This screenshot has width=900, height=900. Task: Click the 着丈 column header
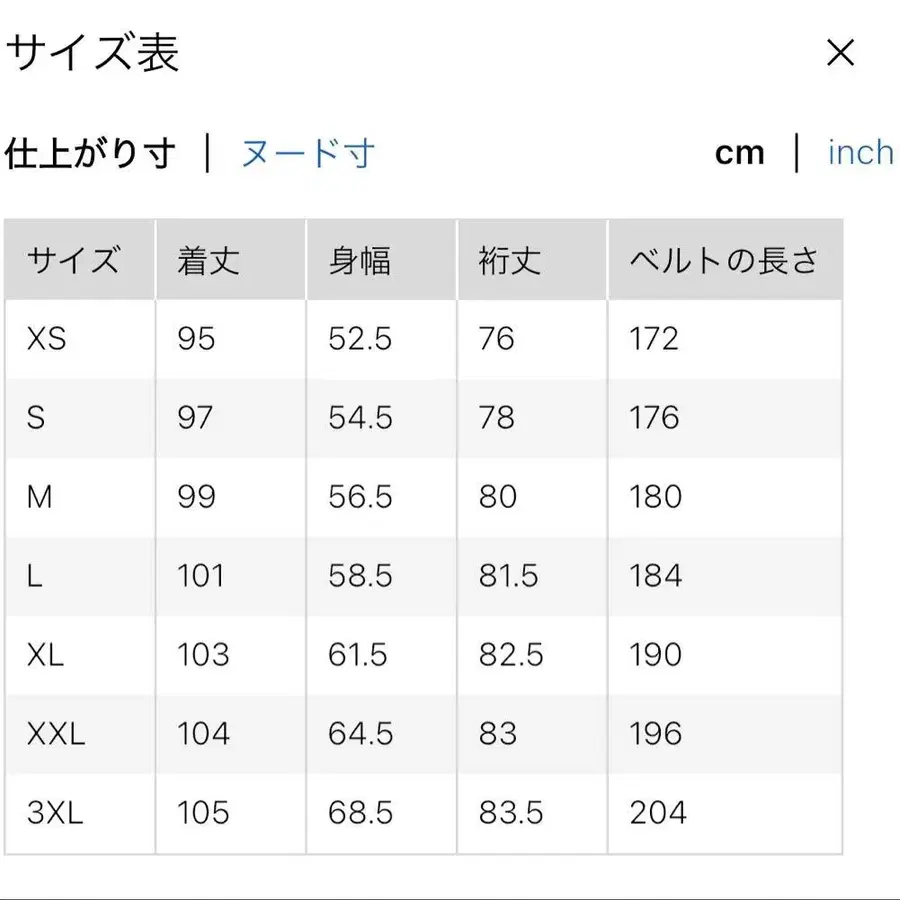(205, 260)
